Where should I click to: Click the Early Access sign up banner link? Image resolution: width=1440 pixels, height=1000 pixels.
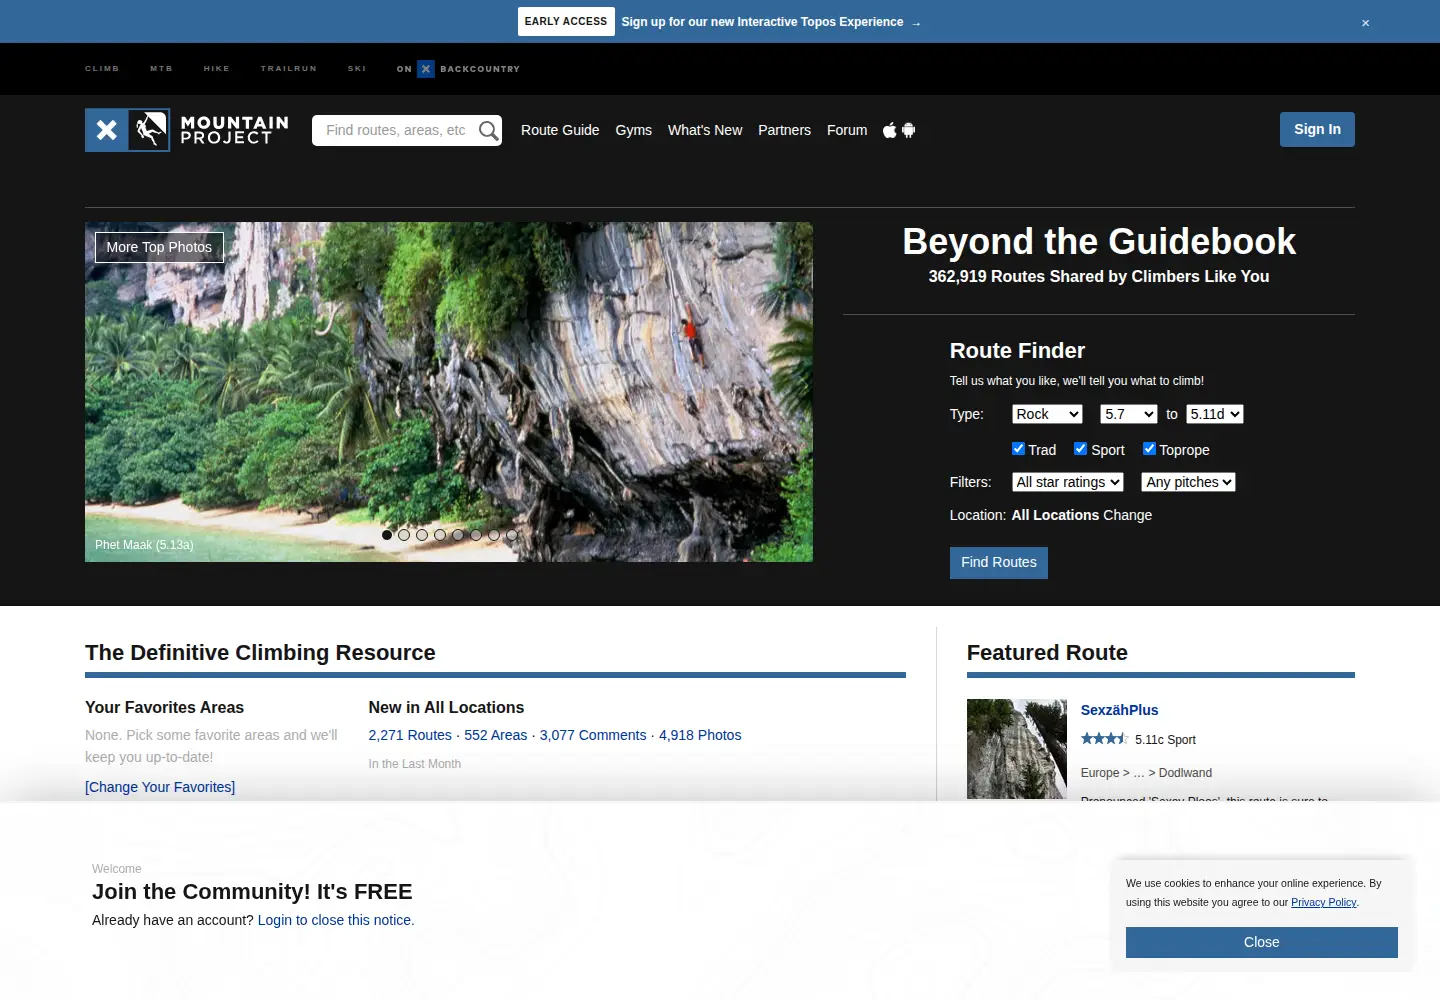click(x=771, y=22)
